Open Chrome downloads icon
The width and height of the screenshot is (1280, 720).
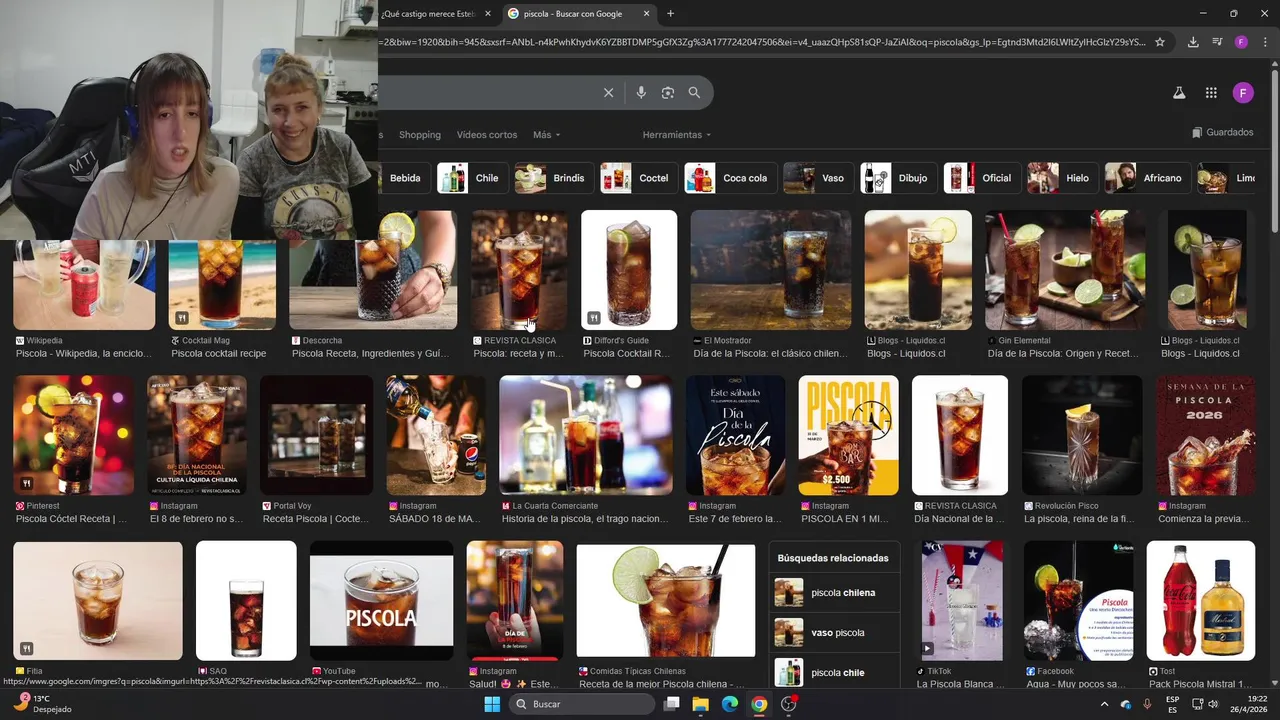1193,42
